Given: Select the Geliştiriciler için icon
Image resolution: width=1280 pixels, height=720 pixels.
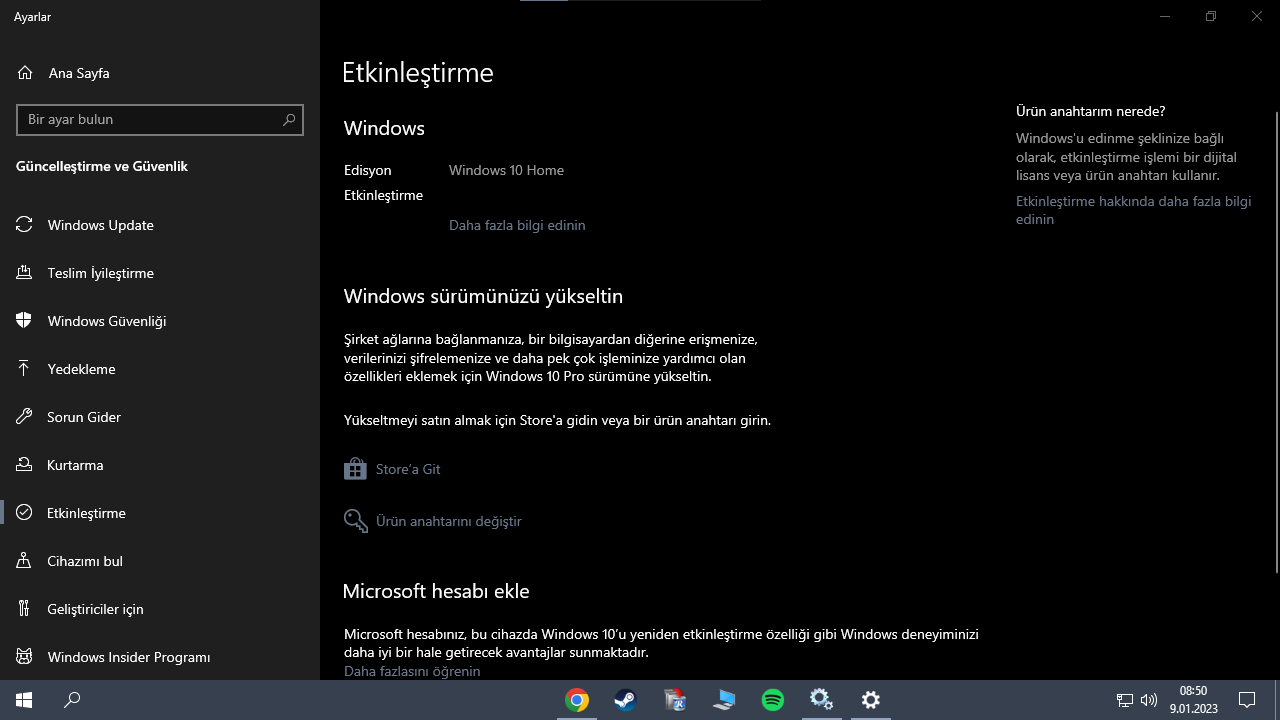Looking at the screenshot, I should [x=24, y=609].
